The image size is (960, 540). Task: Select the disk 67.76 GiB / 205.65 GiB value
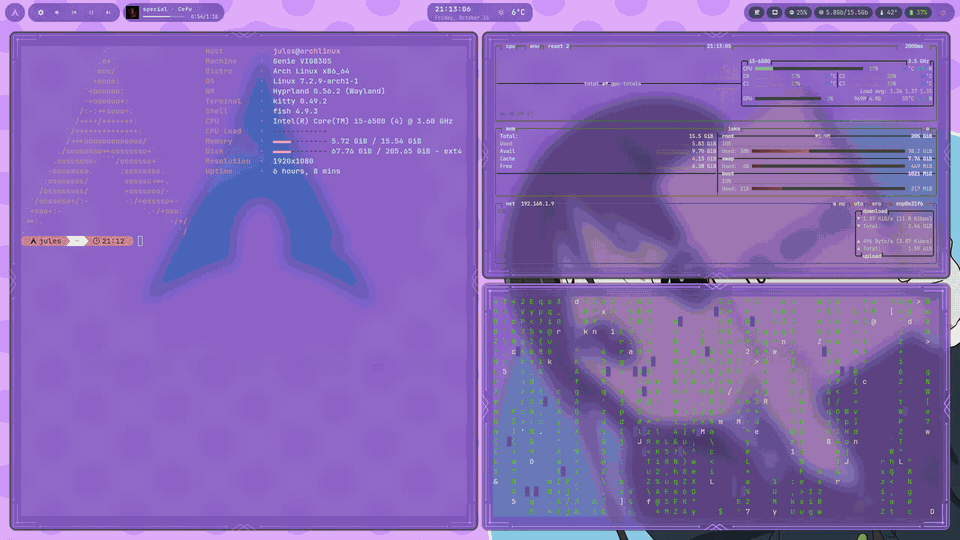(396, 151)
